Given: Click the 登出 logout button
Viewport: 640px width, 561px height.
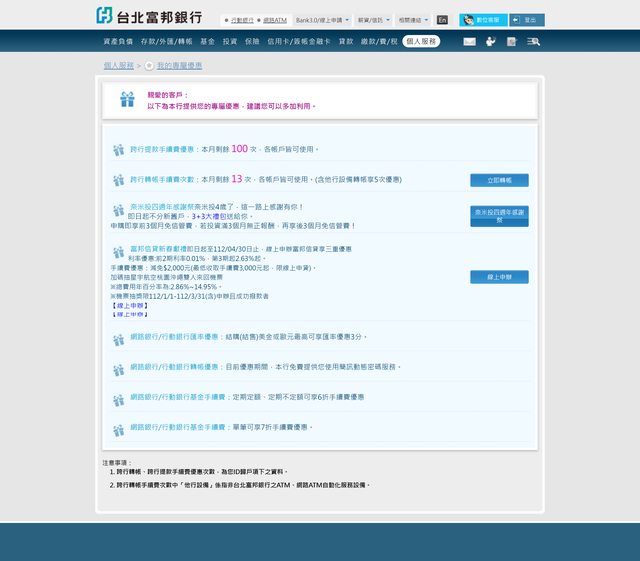Looking at the screenshot, I should click(x=527, y=20).
